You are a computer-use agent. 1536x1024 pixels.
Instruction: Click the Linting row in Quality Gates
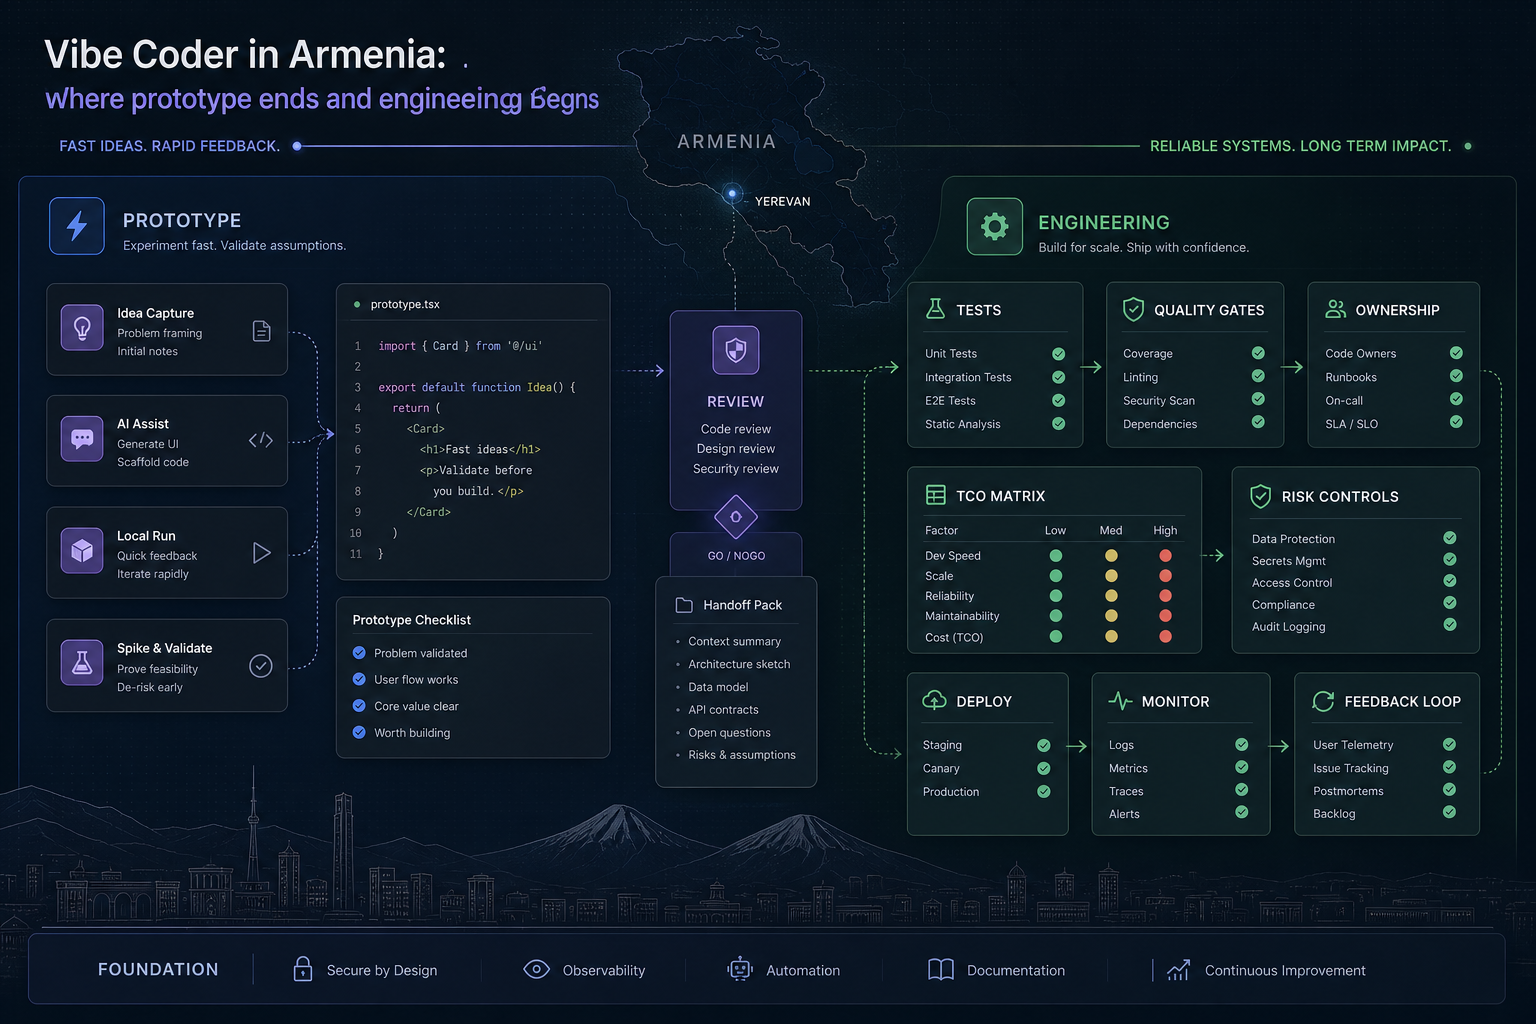1194,377
